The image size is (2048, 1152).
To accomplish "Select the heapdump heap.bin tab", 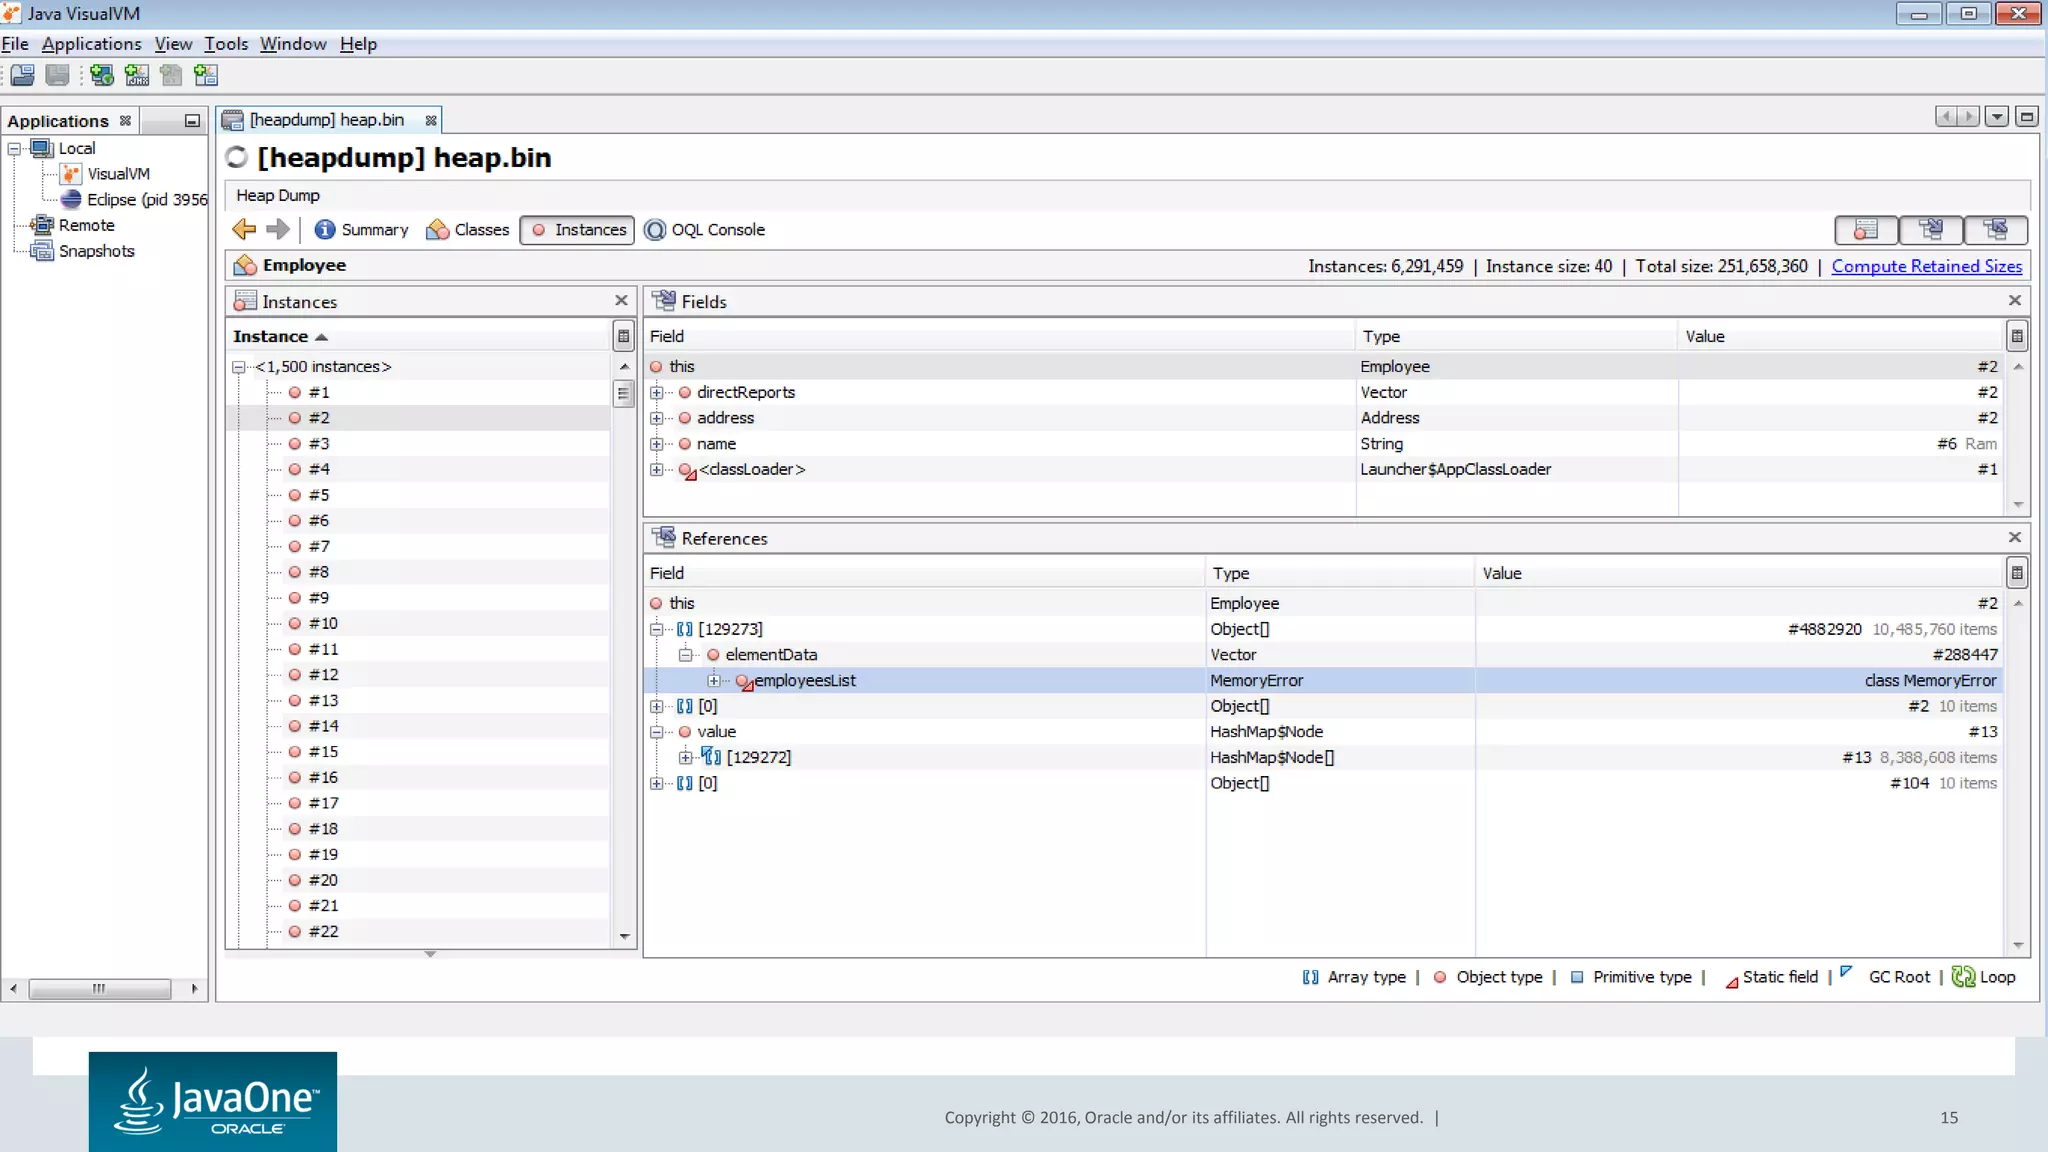I will (326, 120).
